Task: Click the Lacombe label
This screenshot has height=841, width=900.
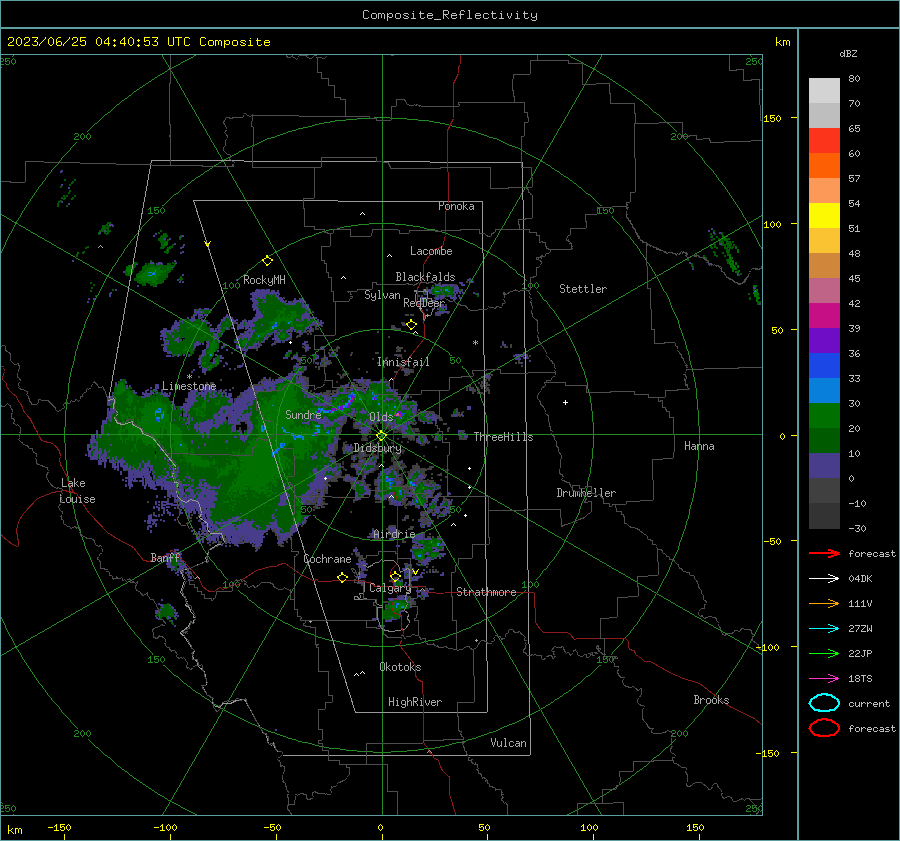Action: (431, 251)
